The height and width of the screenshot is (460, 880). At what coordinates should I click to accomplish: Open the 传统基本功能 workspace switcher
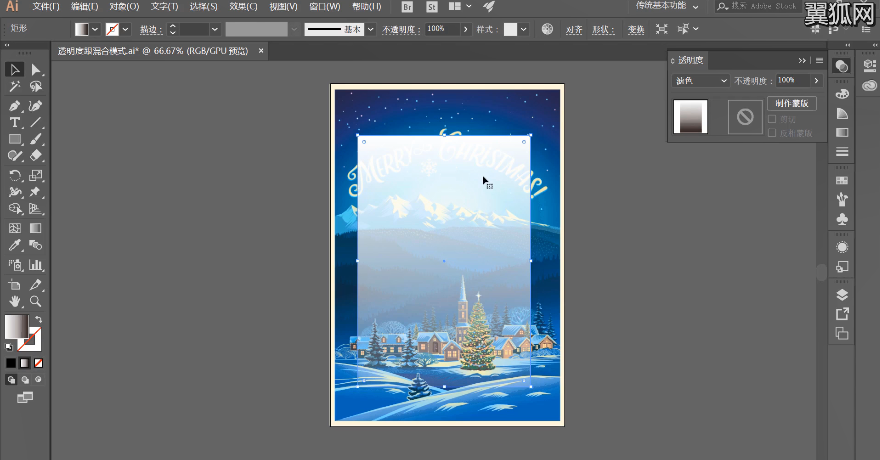667,6
